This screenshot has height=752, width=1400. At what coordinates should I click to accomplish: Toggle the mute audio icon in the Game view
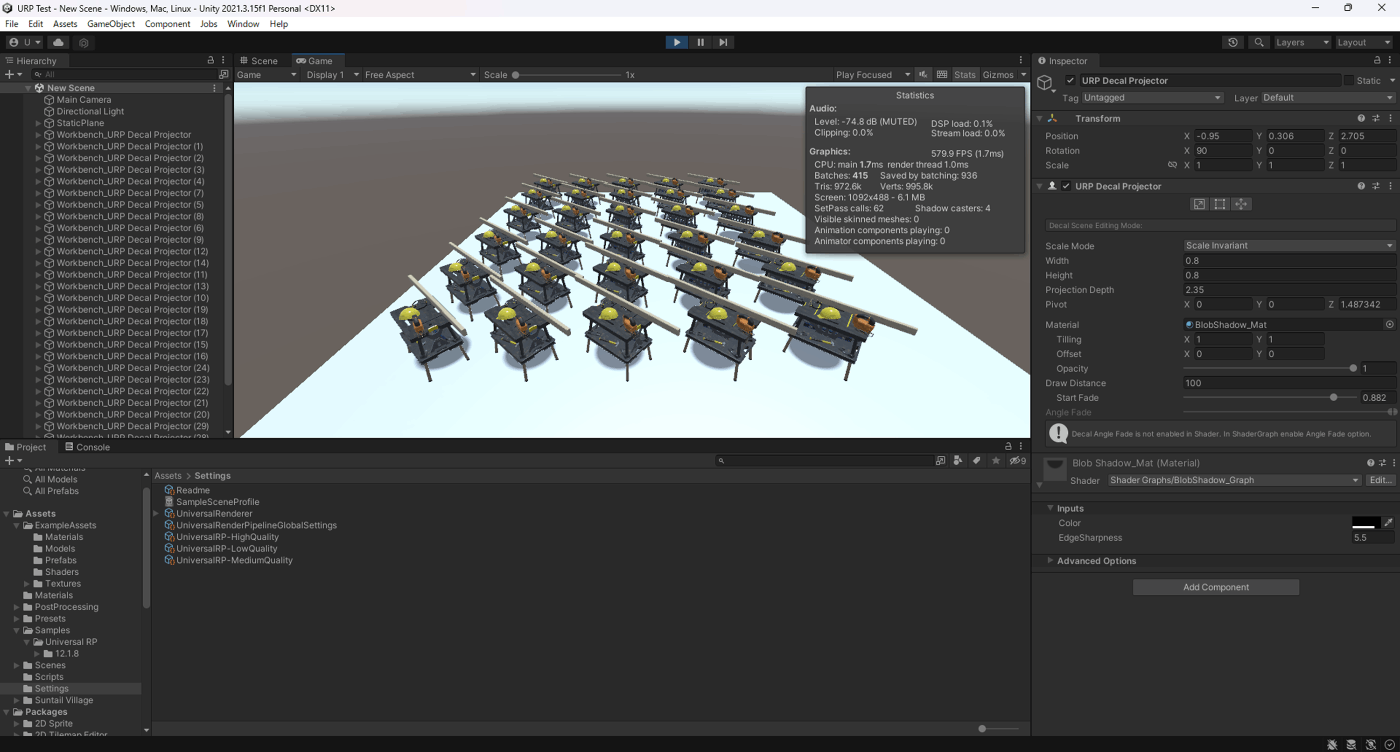(924, 75)
